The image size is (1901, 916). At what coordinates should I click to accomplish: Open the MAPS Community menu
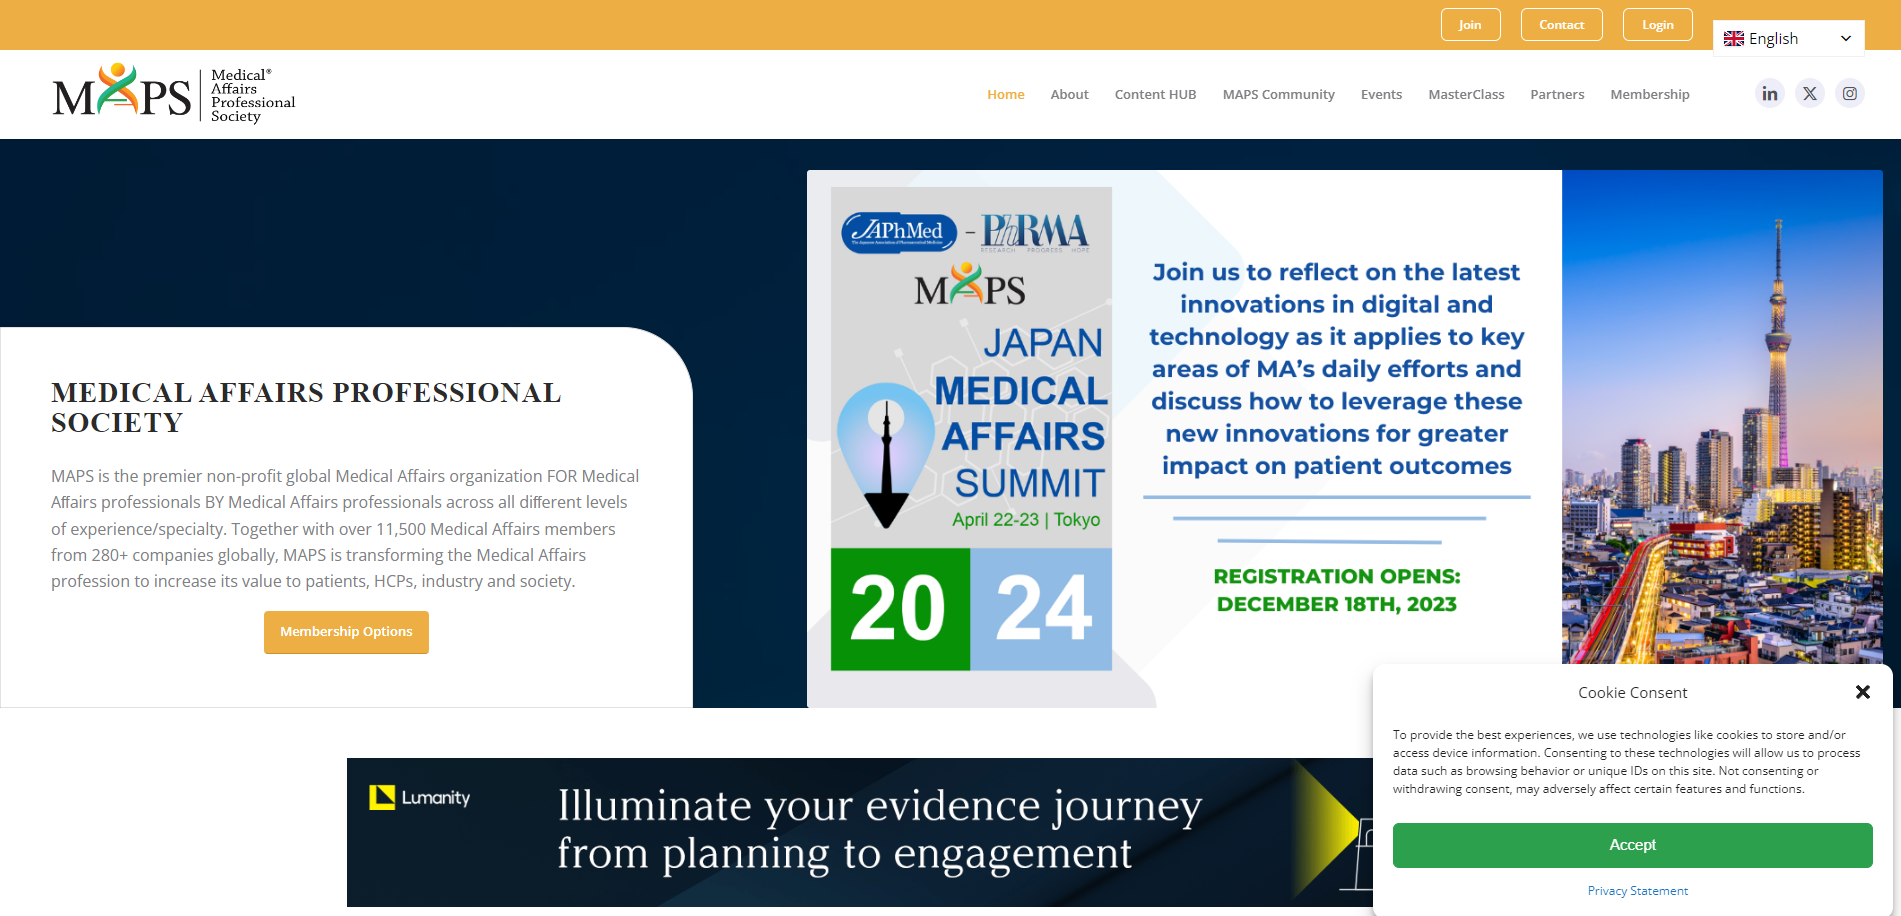[x=1278, y=95]
